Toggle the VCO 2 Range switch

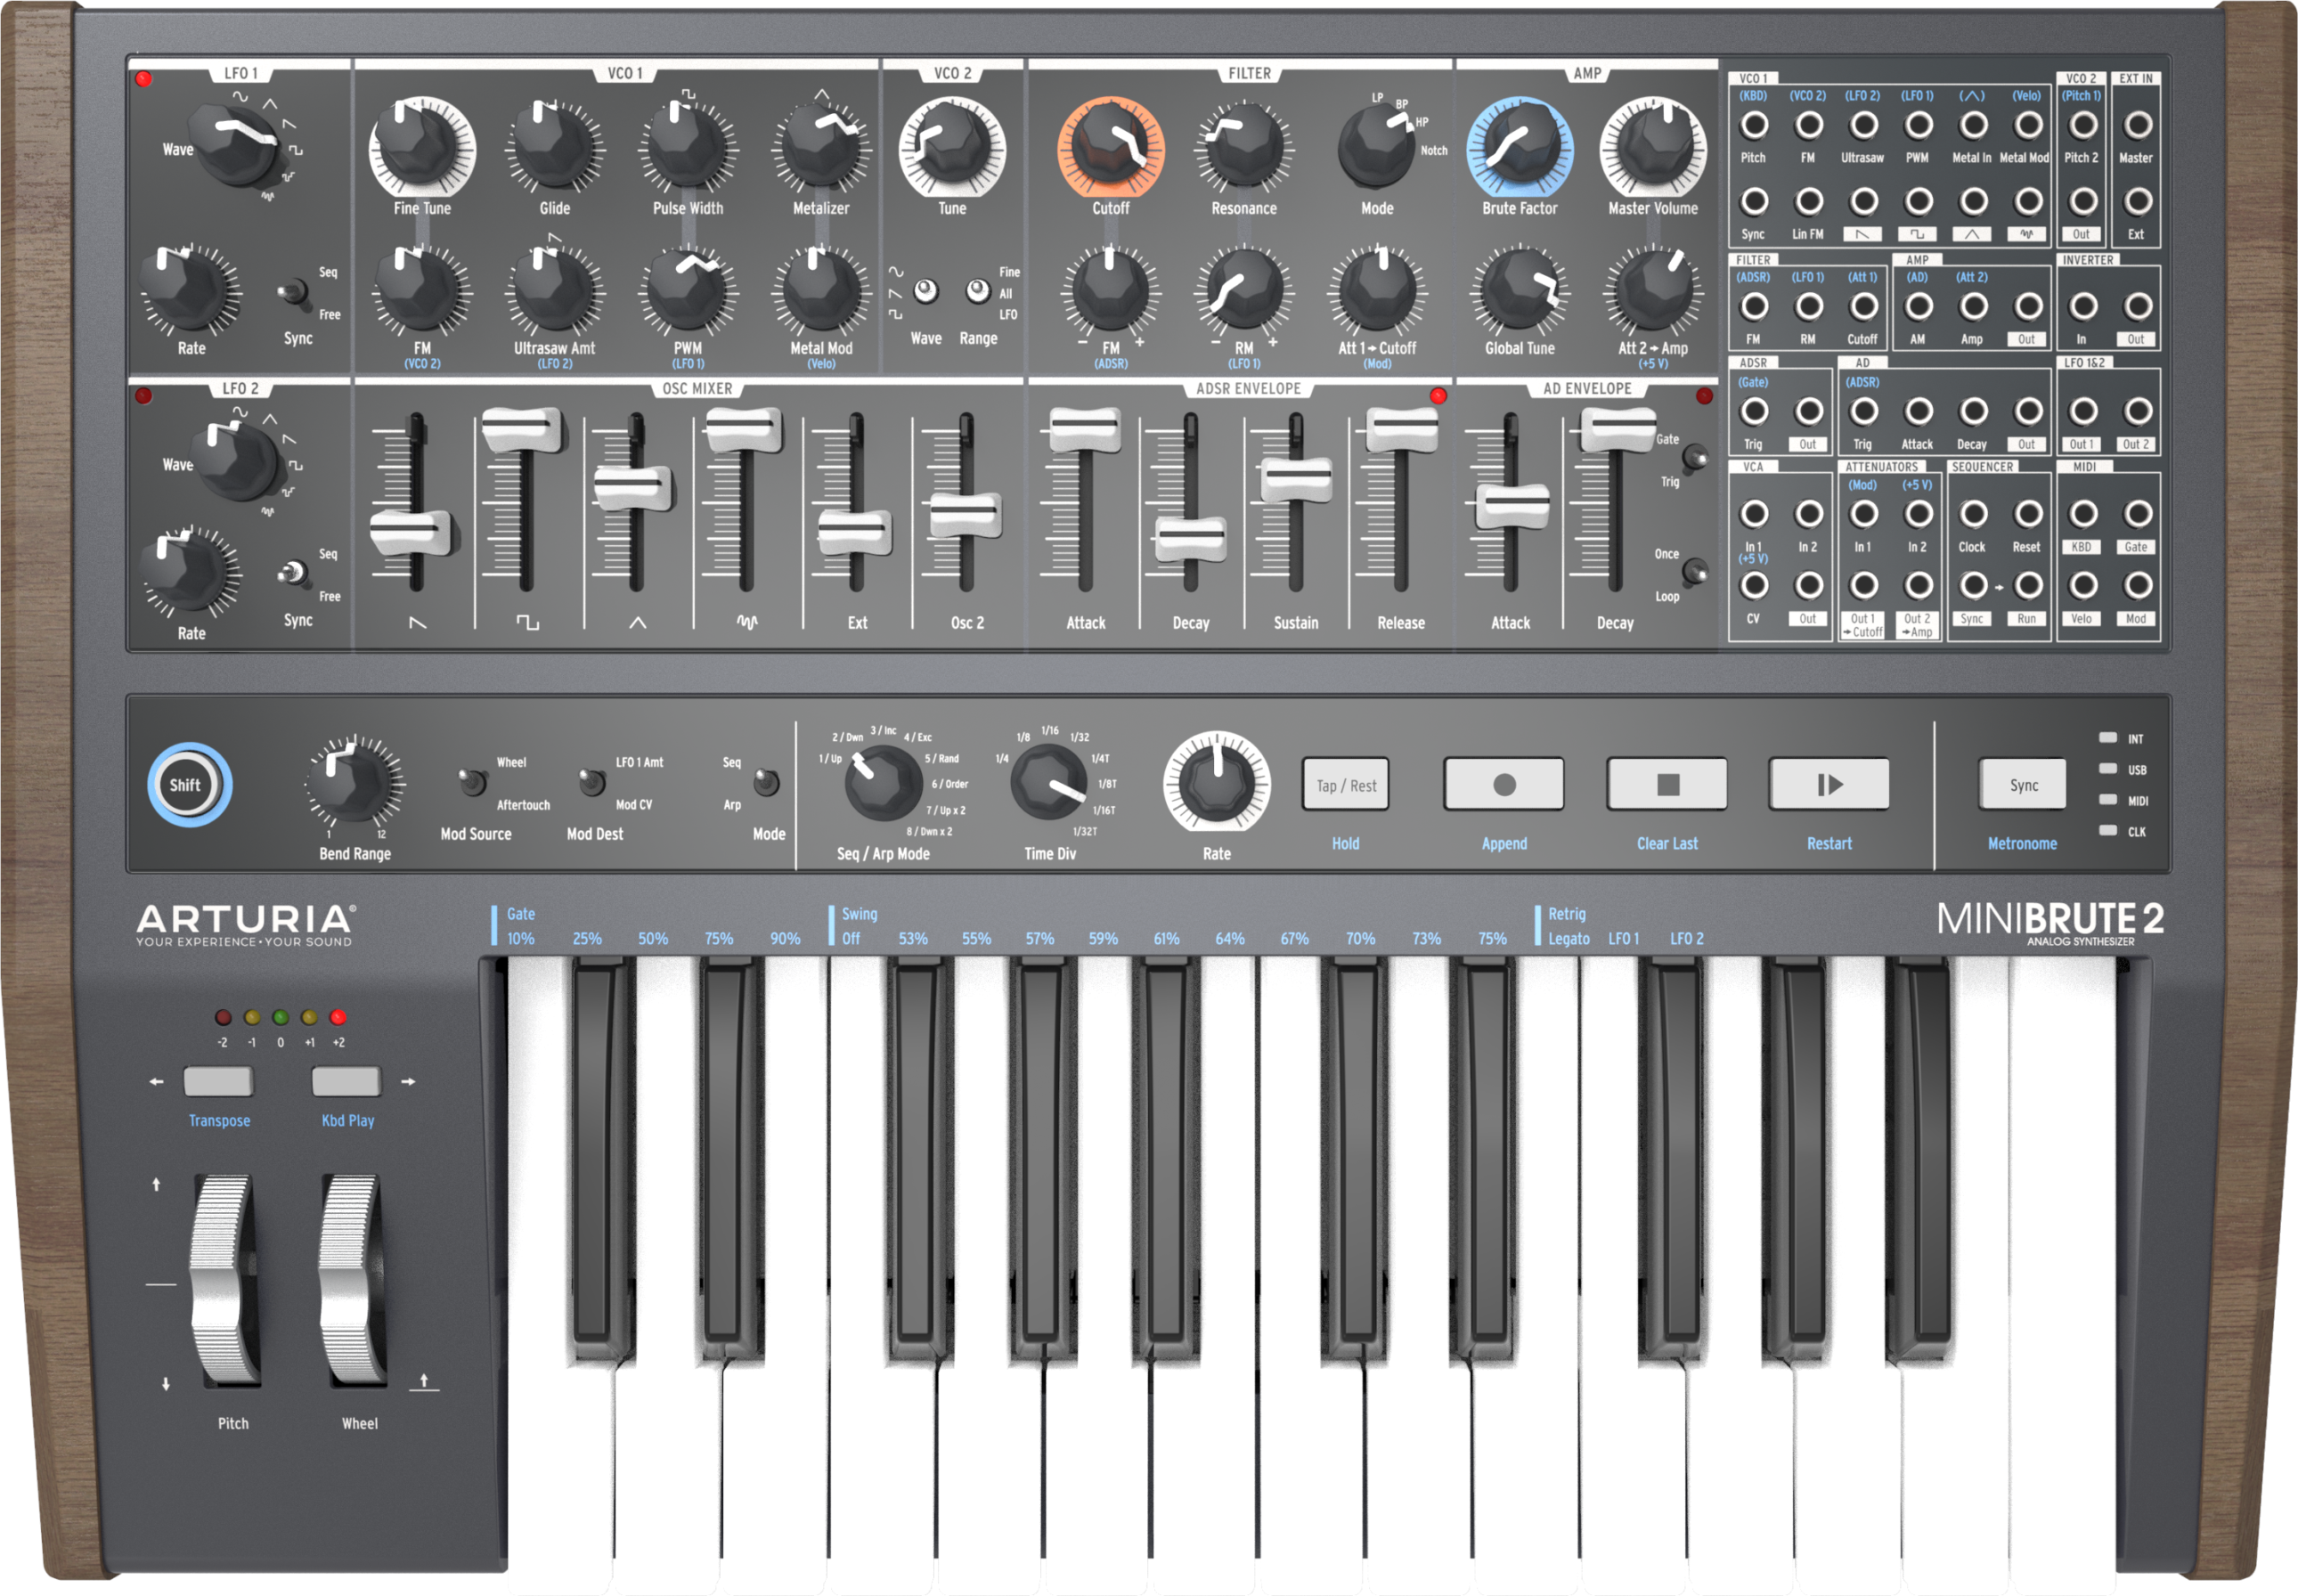[x=978, y=291]
